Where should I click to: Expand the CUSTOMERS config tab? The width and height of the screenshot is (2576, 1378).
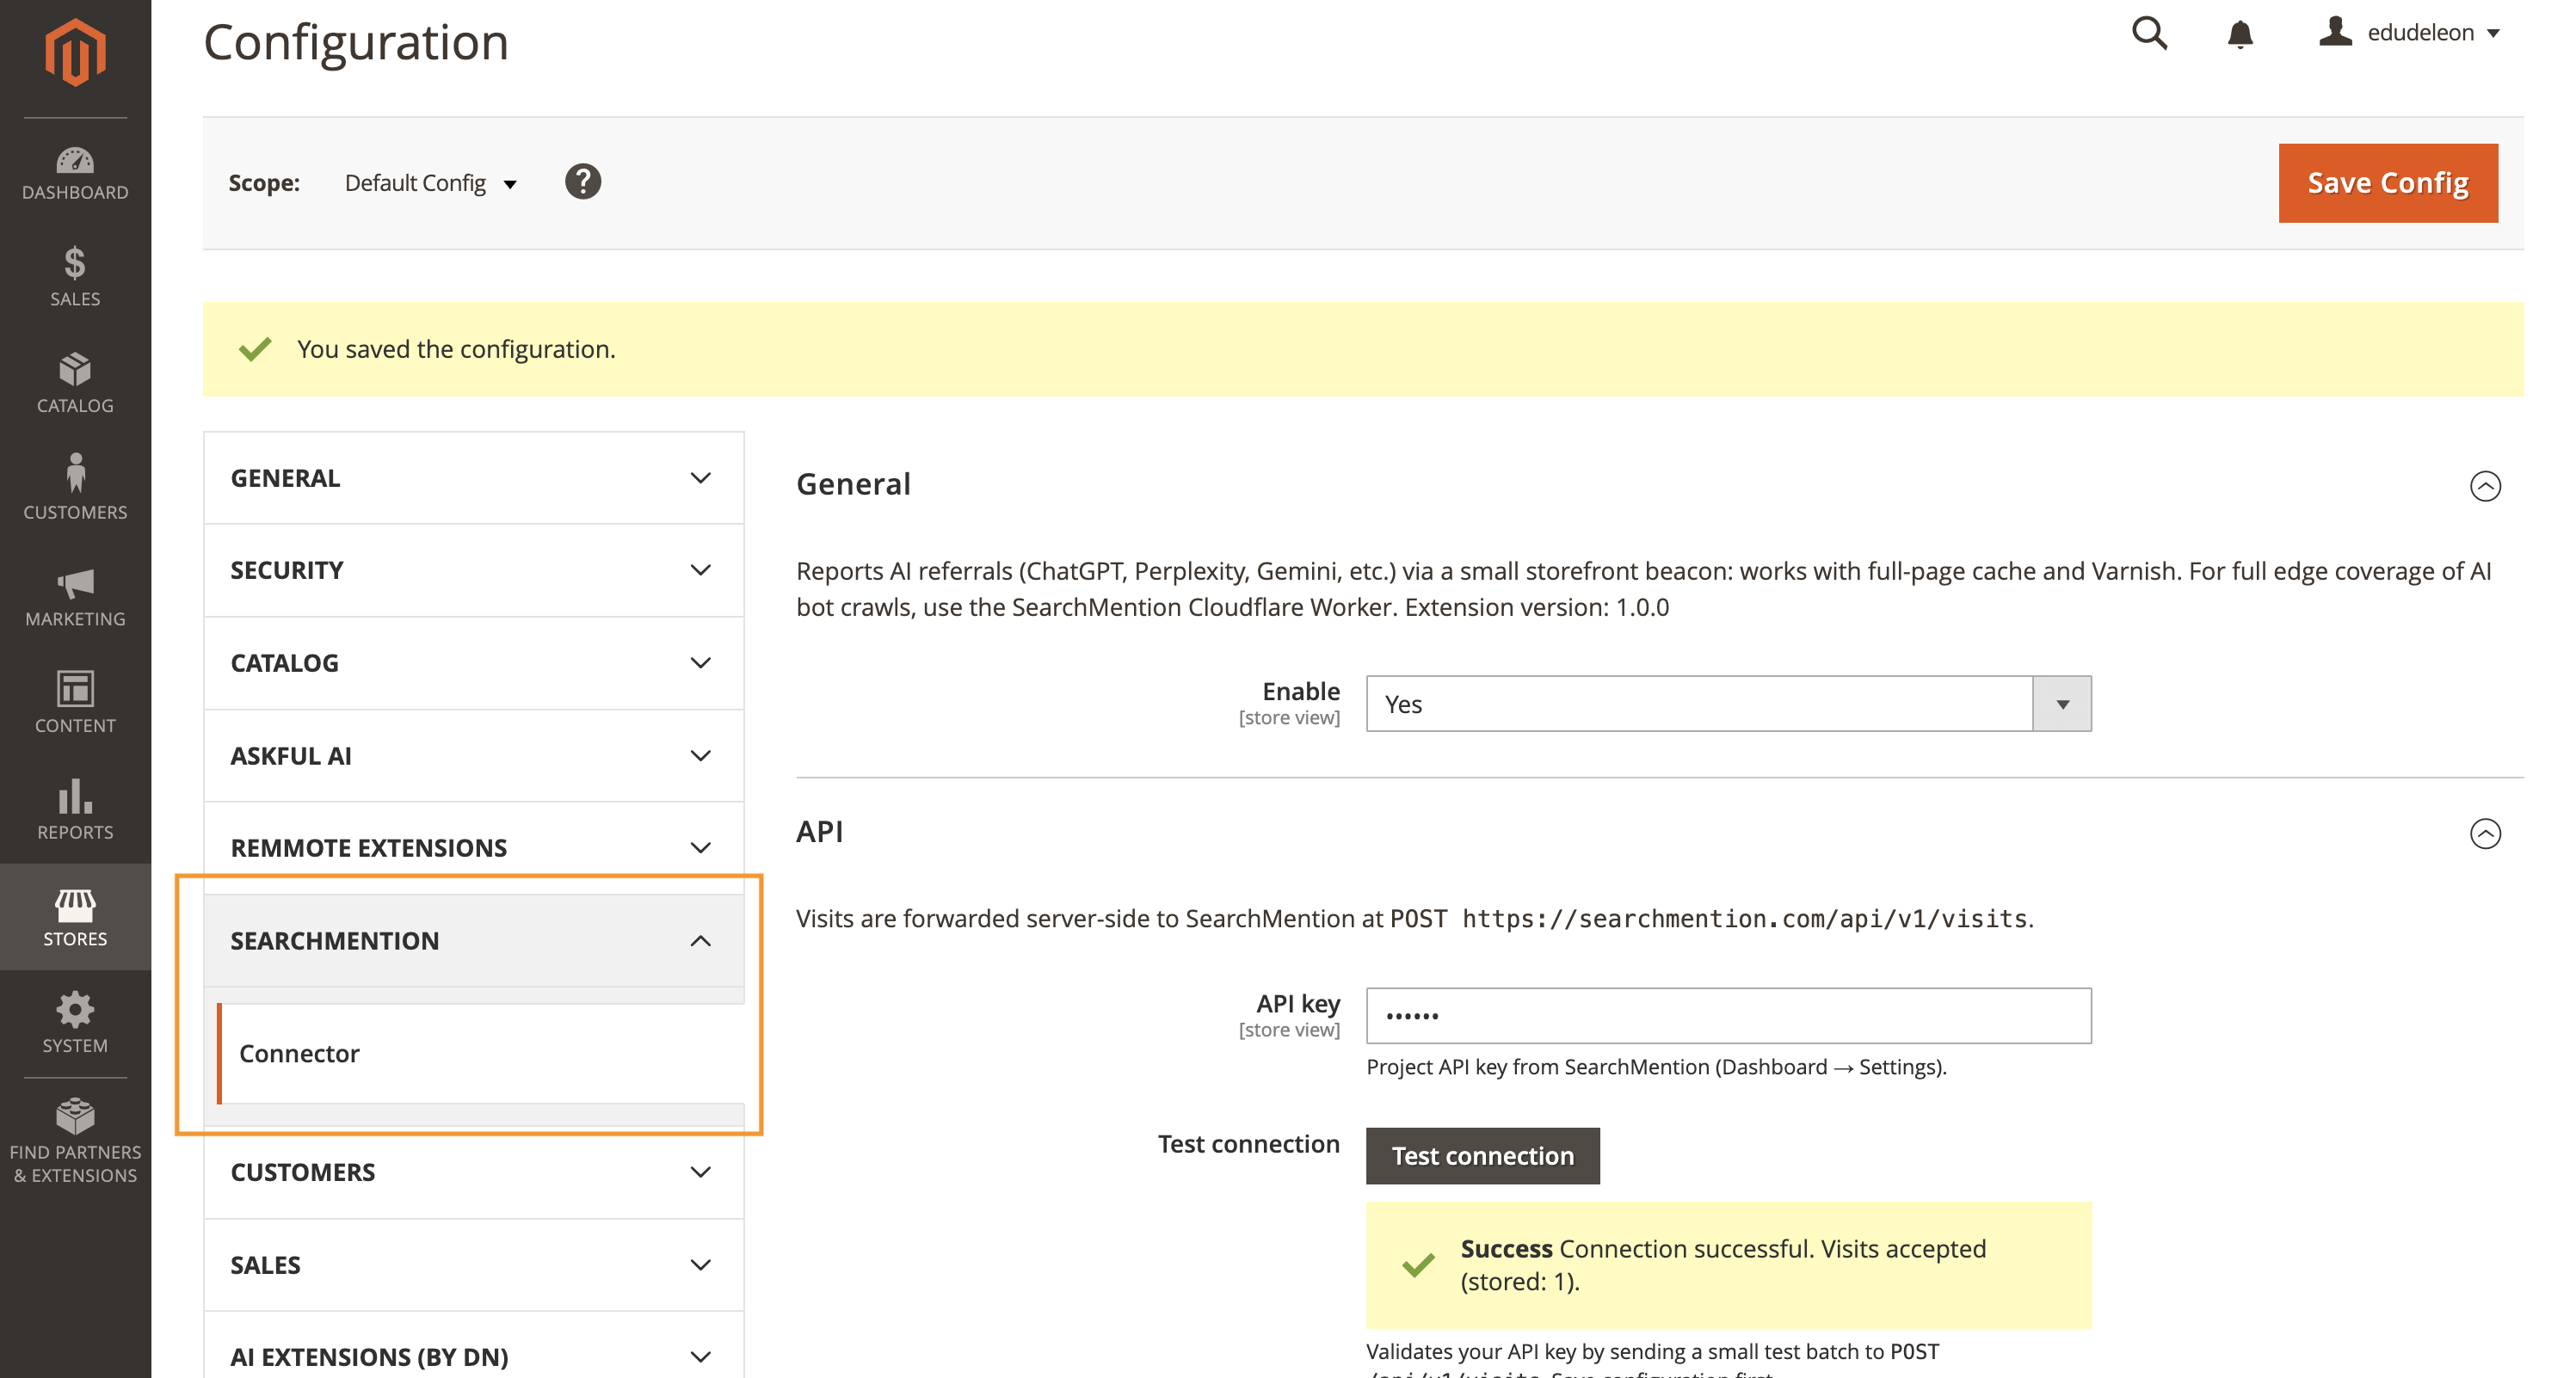coord(473,1172)
